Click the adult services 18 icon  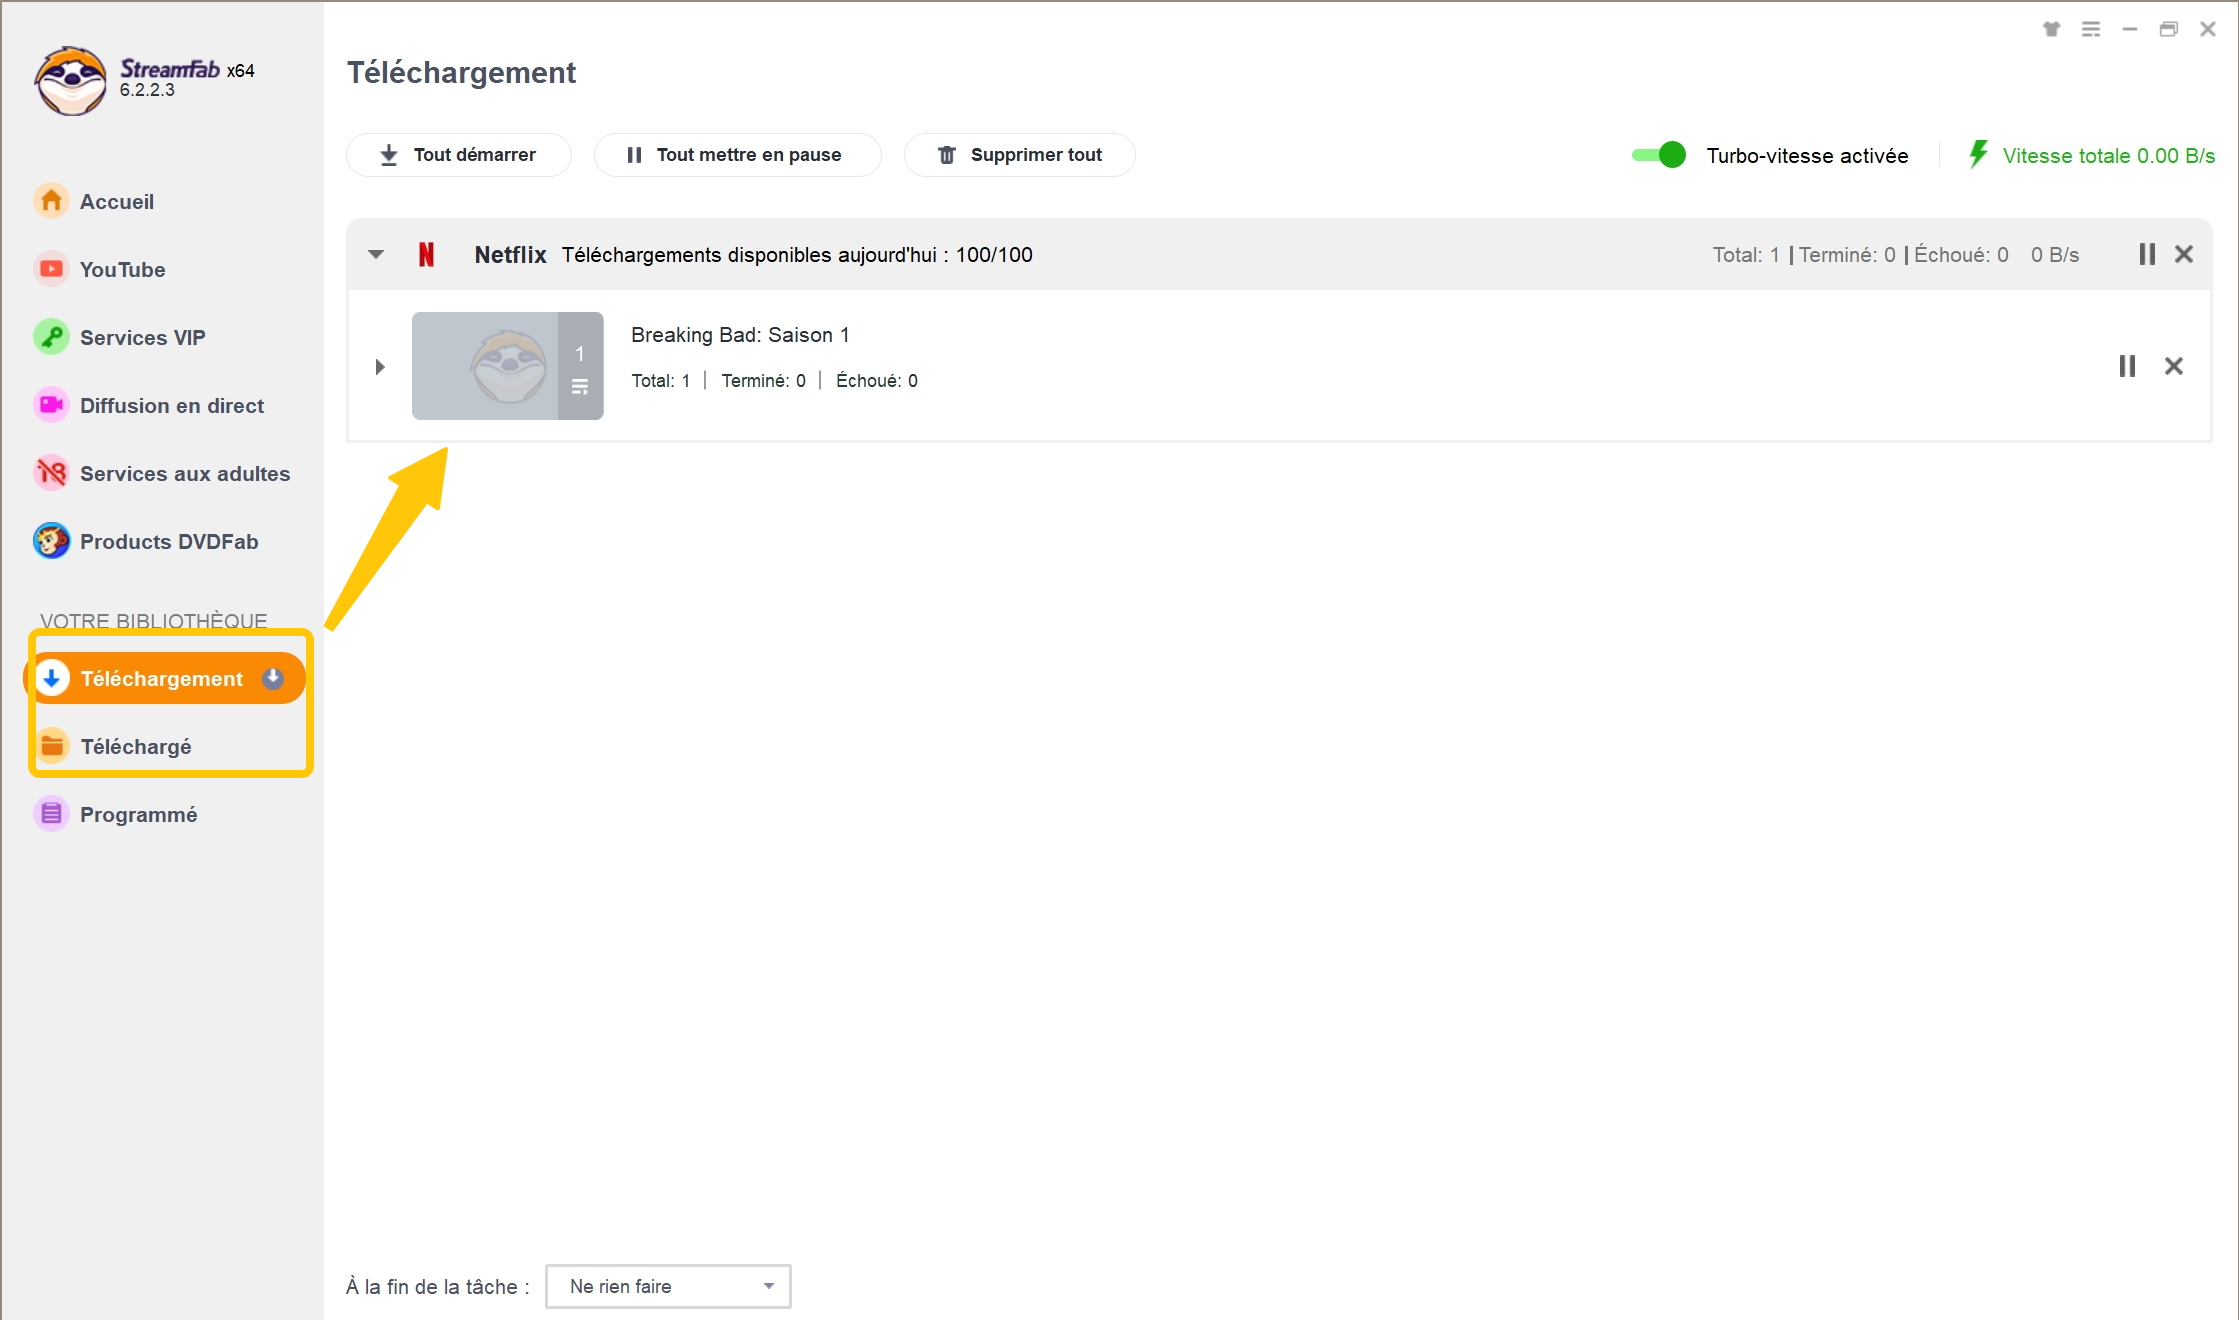(51, 473)
